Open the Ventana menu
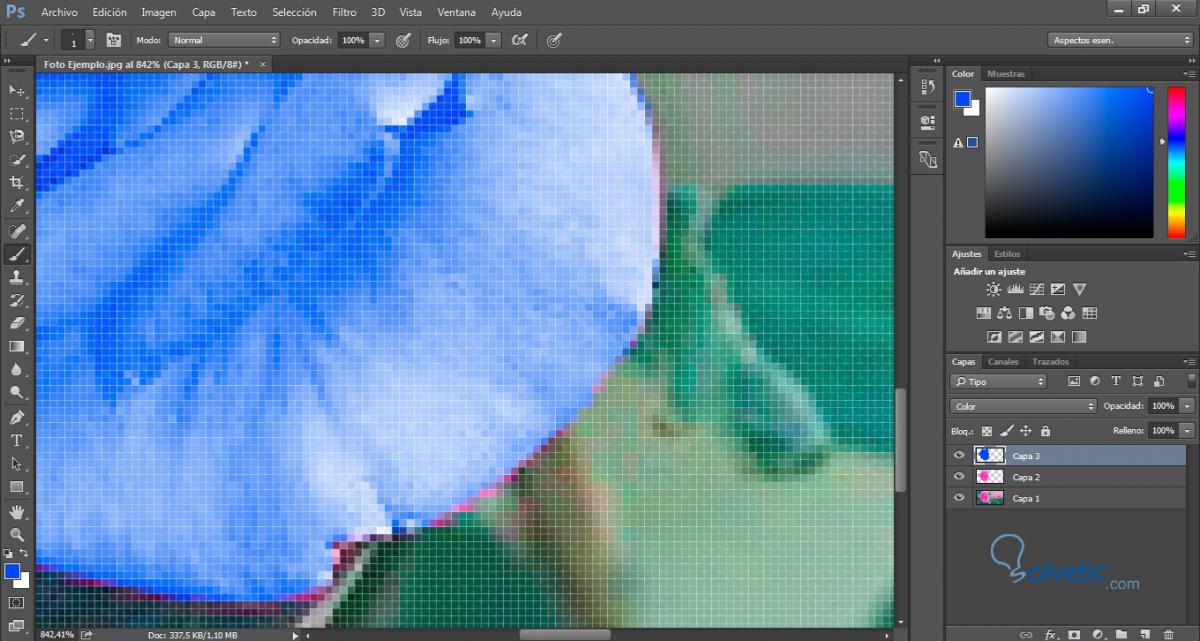This screenshot has width=1200, height=641. coord(456,13)
